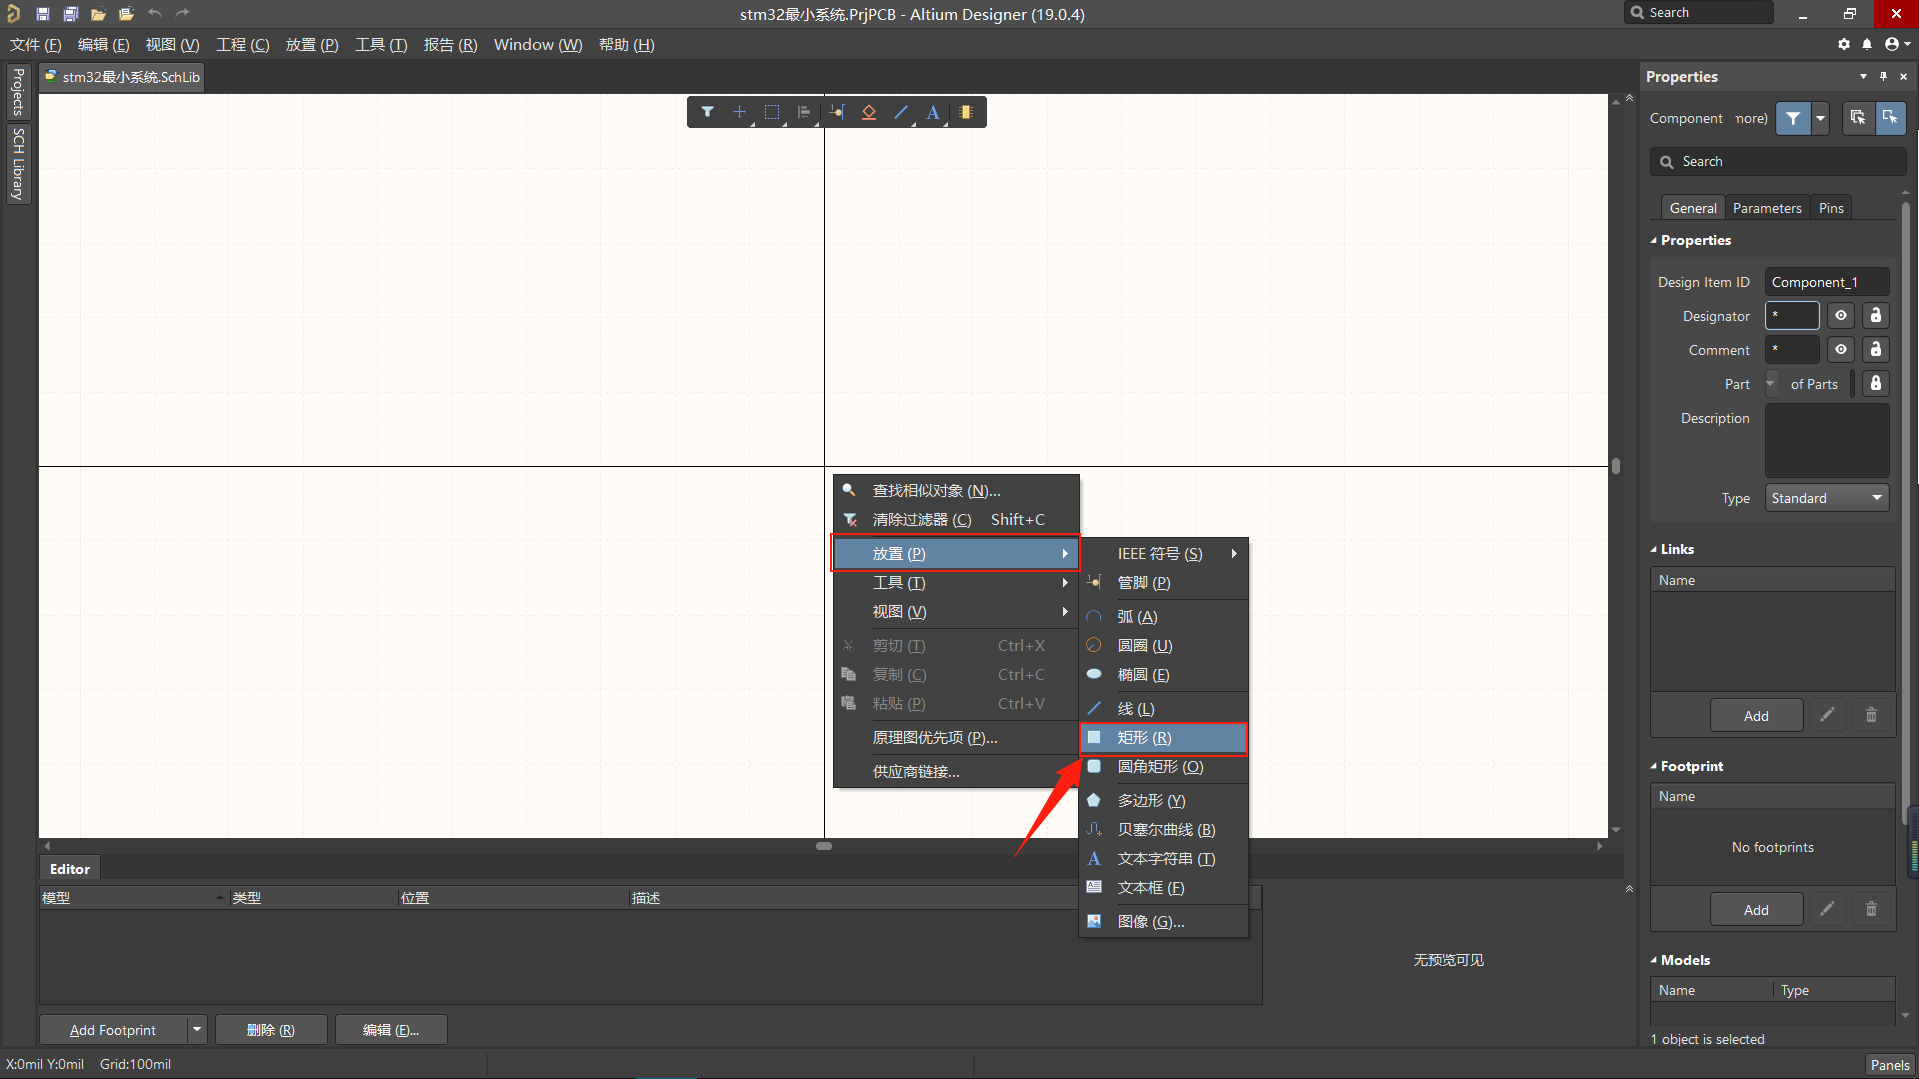Choose the dashed selection rectangle tool

772,112
